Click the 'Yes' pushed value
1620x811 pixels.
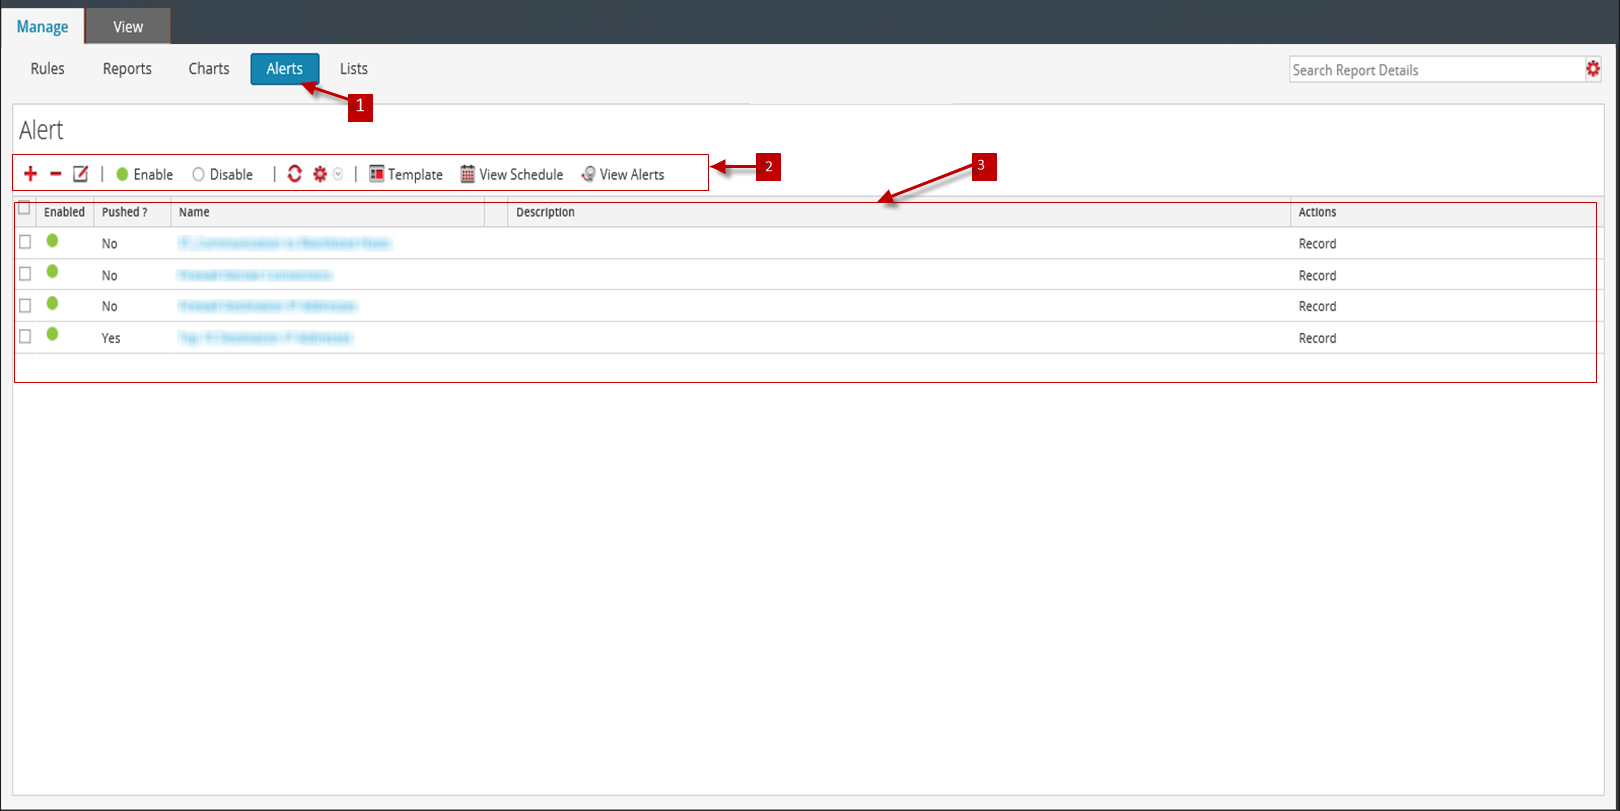111,339
